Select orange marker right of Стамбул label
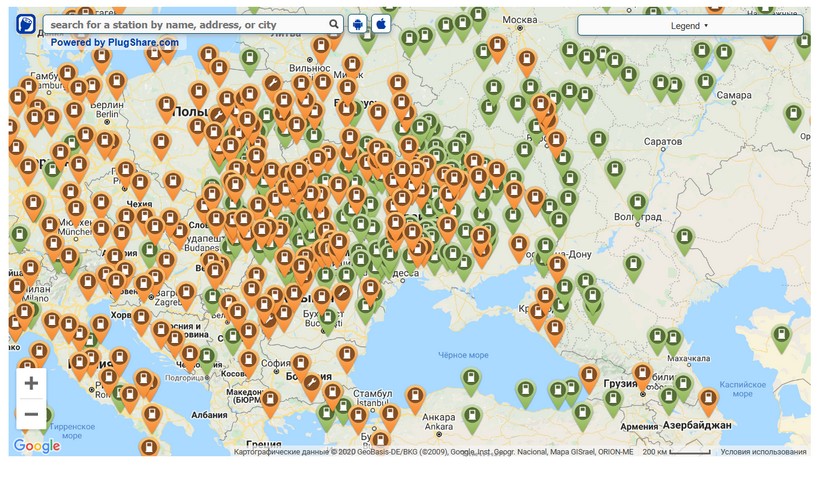 click(415, 398)
